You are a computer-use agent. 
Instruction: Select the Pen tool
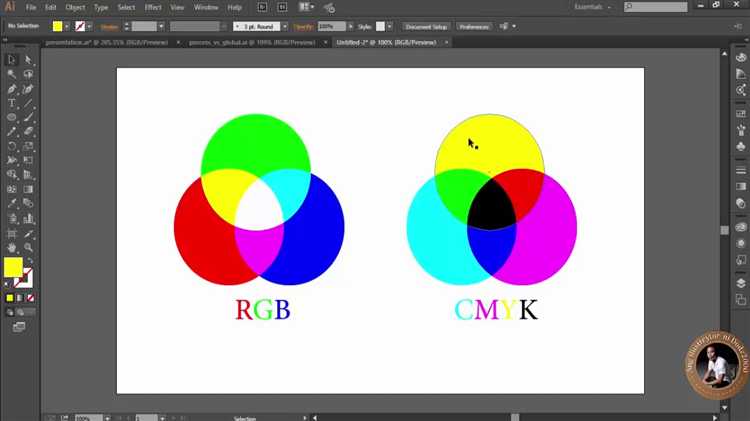tap(11, 89)
